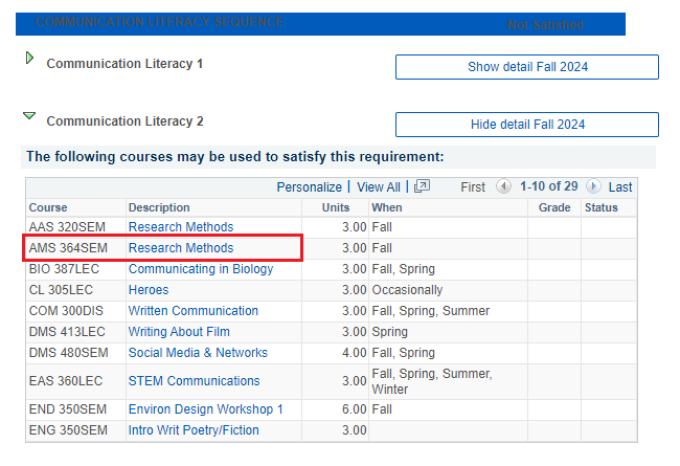Open the Personalize table link
Screen dimensions: 680x466
tap(309, 187)
